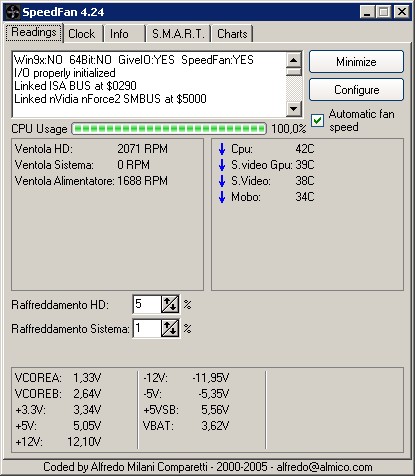This screenshot has height=476, width=415.
Task: Open the Configure dialog
Action: 356,90
